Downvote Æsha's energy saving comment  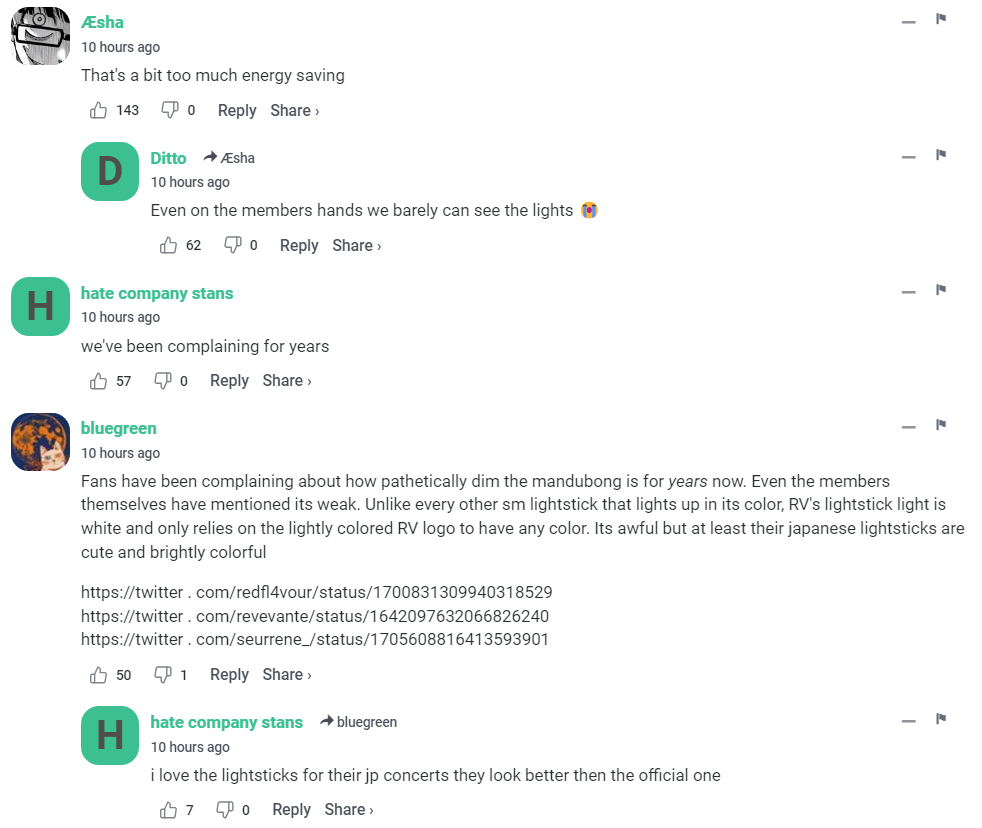(x=170, y=110)
